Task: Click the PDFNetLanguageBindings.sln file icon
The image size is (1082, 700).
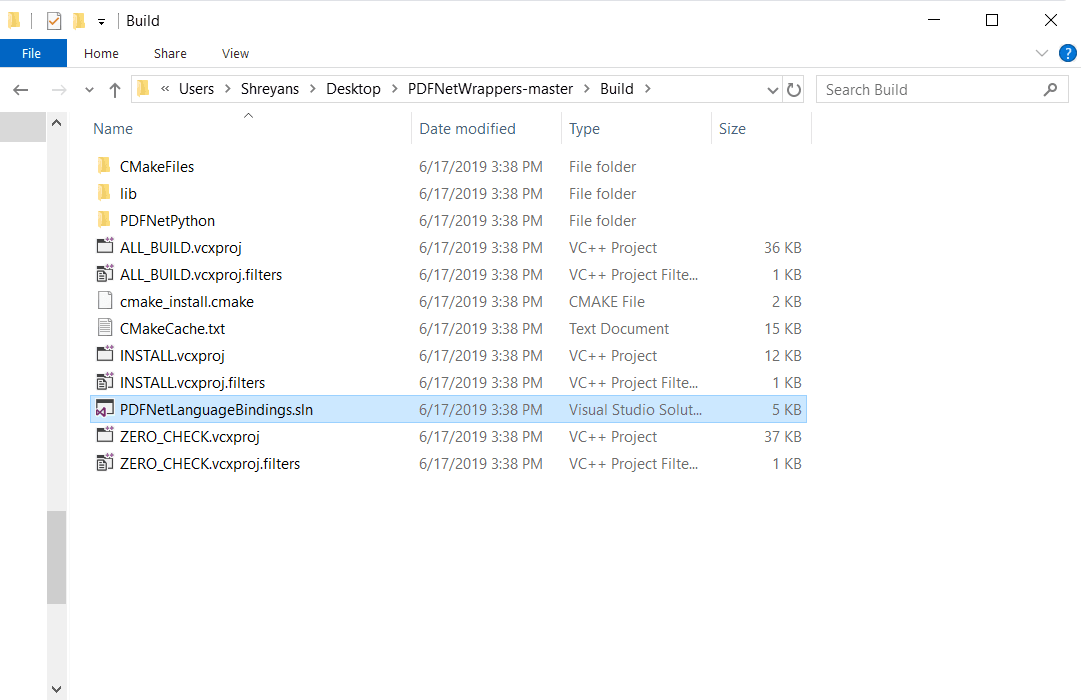Action: point(104,409)
